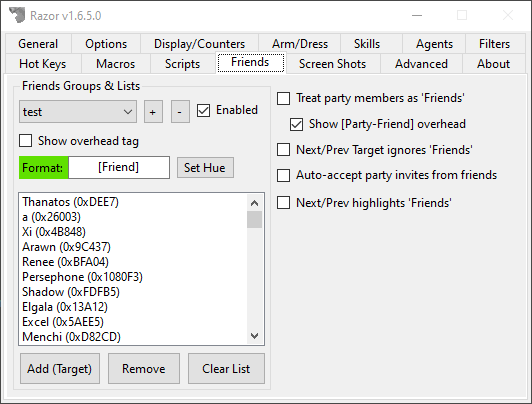The height and width of the screenshot is (404, 532).
Task: Toggle the Enabled checkbox for the group
Action: pyautogui.click(x=204, y=111)
